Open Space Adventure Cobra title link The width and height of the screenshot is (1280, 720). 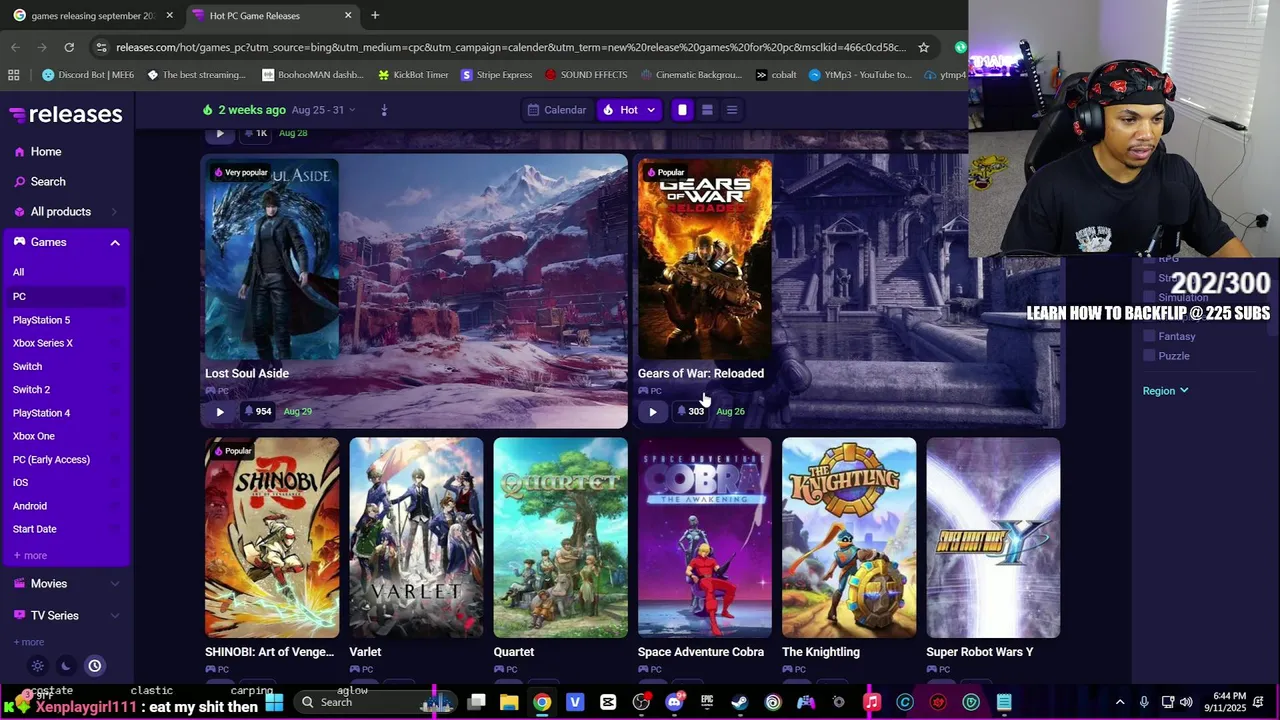pos(701,652)
